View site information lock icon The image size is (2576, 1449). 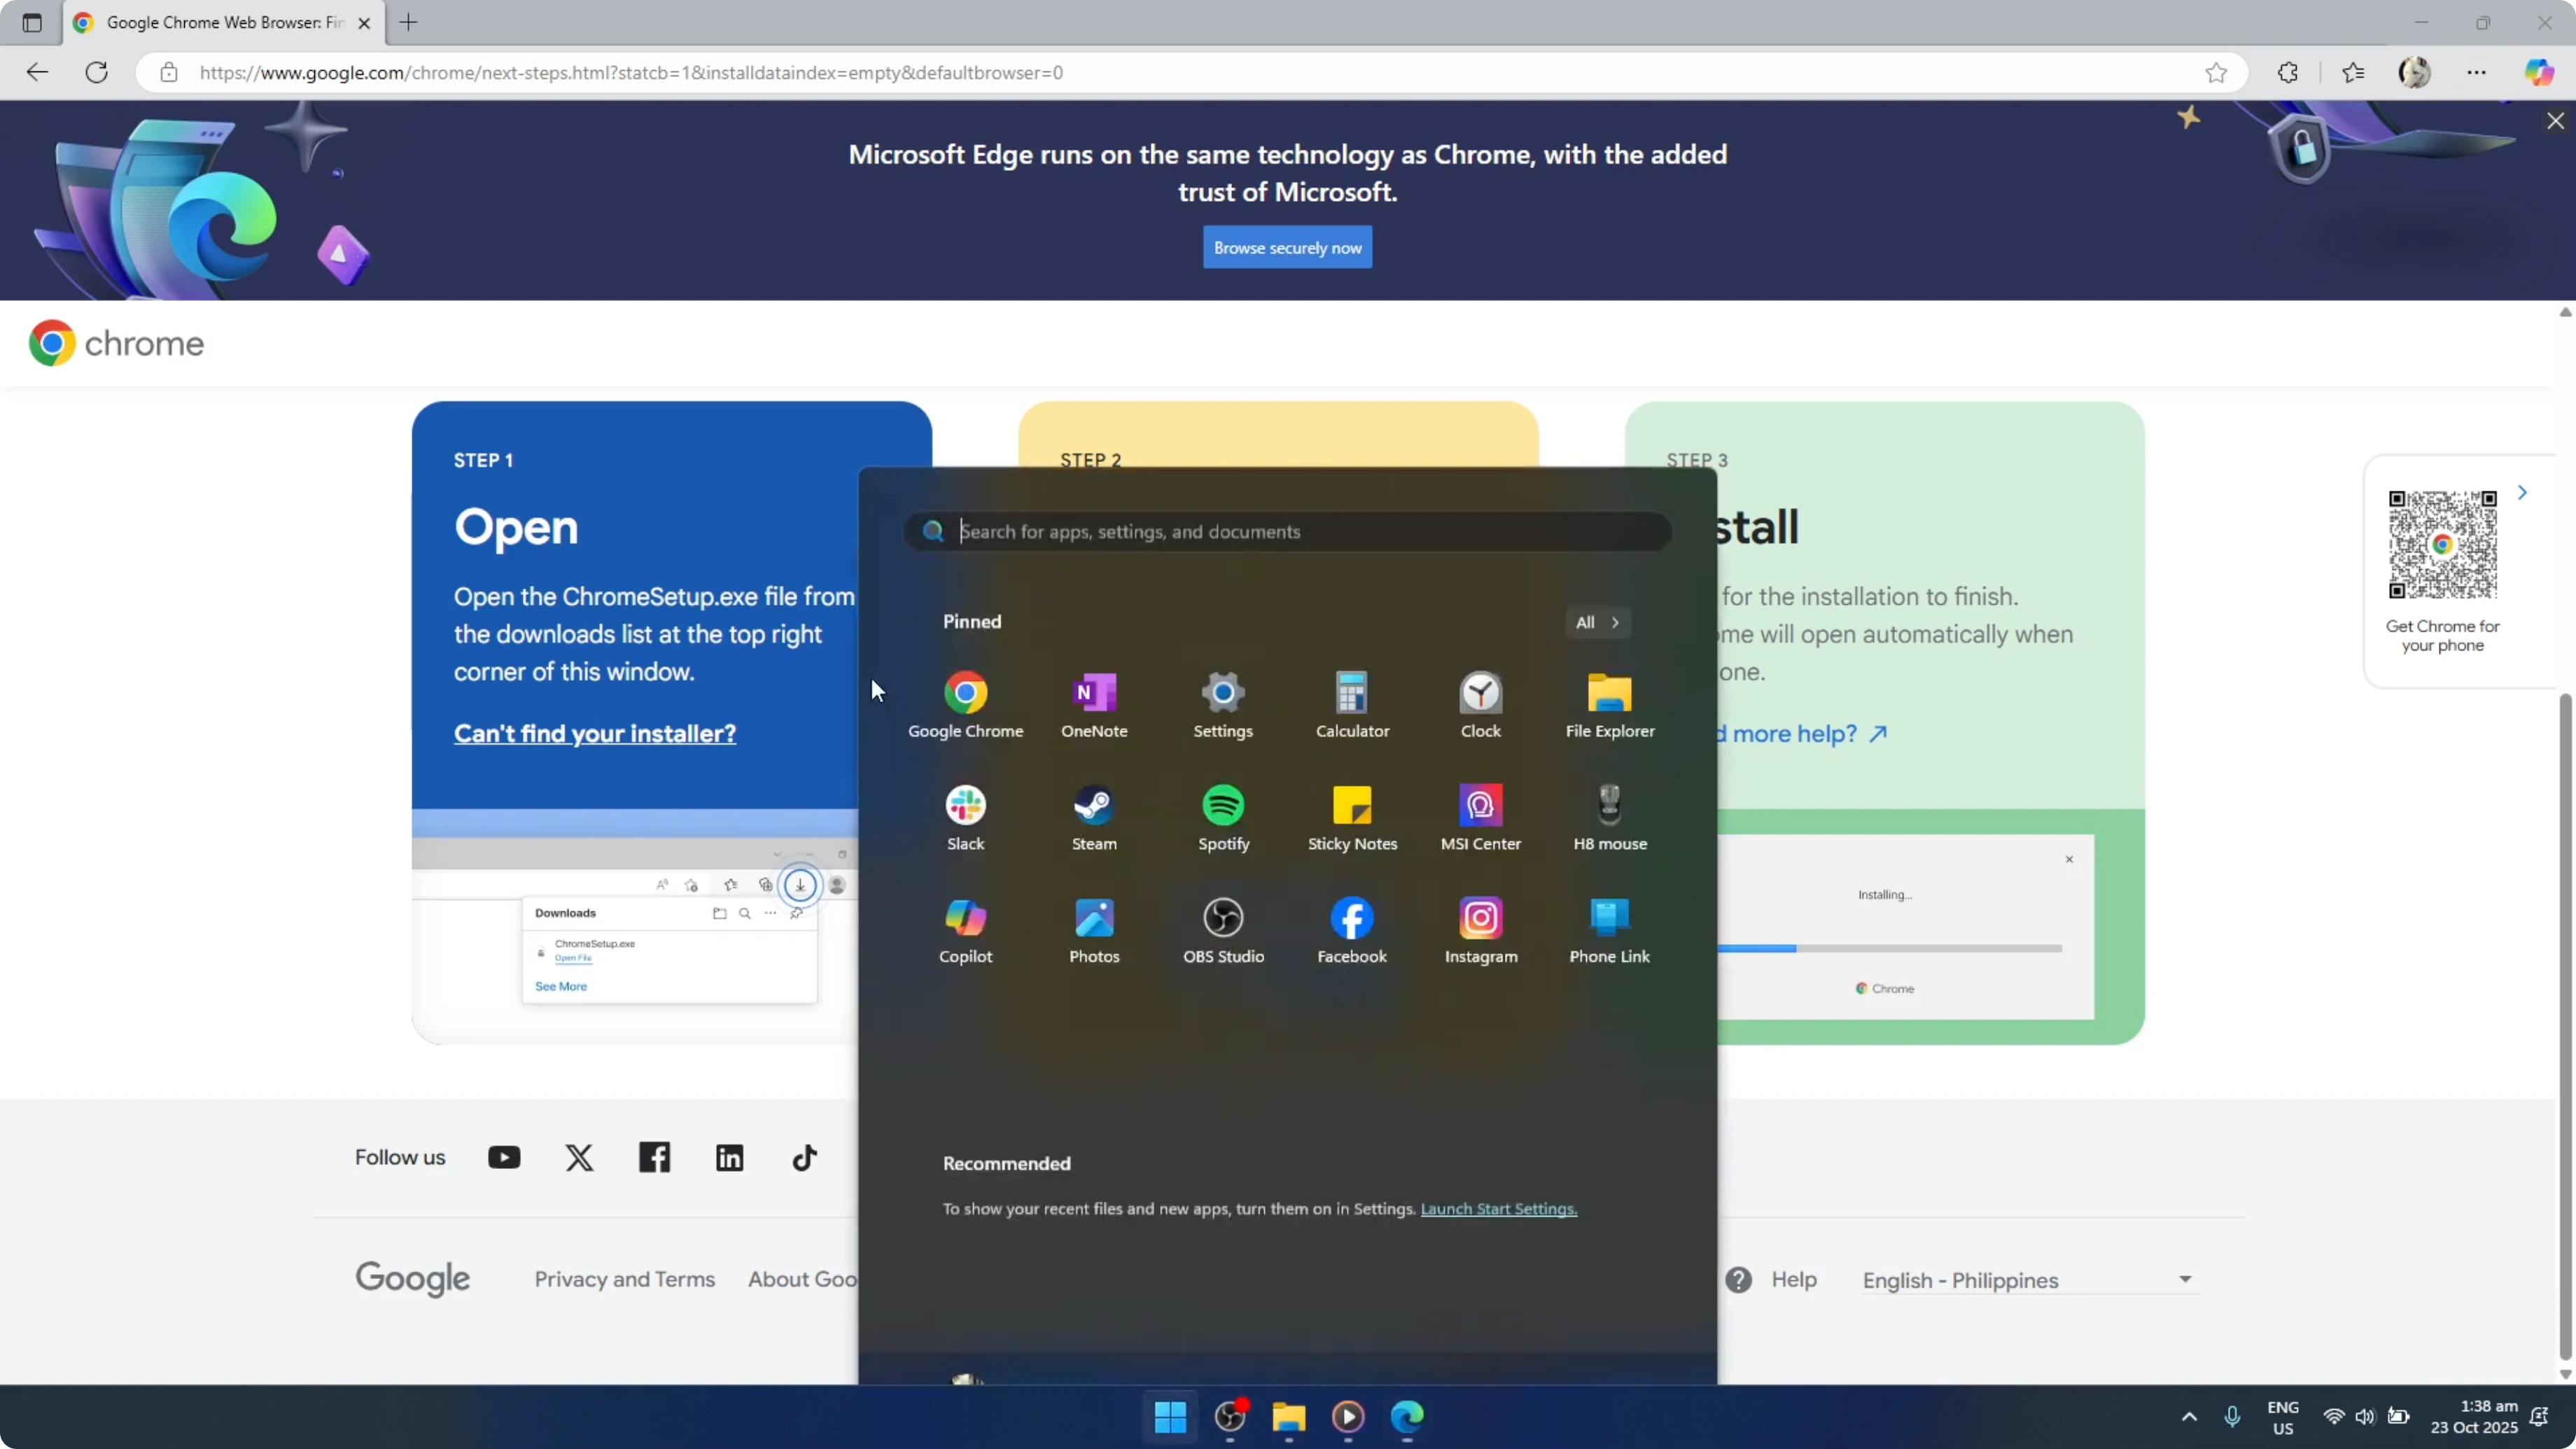click(169, 72)
